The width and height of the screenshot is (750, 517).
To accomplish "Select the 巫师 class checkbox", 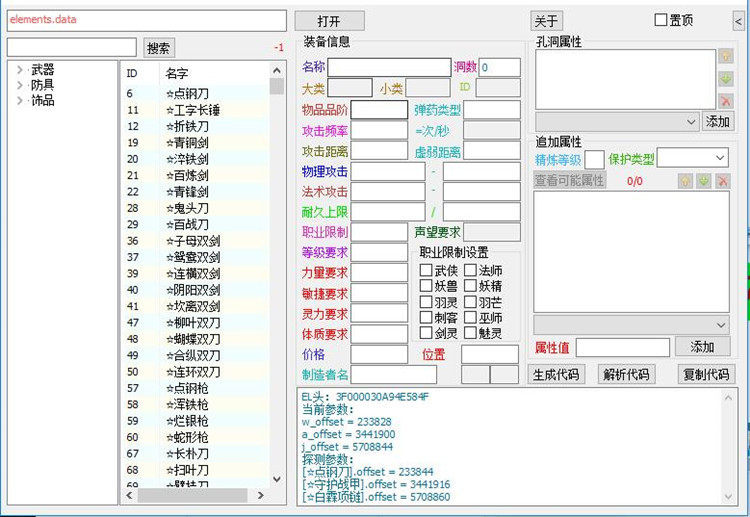I will (470, 317).
